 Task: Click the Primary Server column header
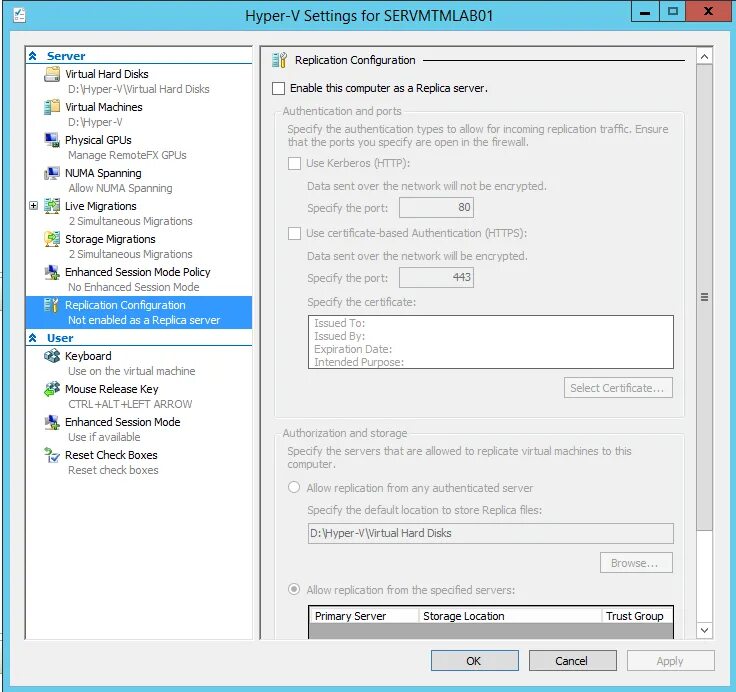pos(364,616)
